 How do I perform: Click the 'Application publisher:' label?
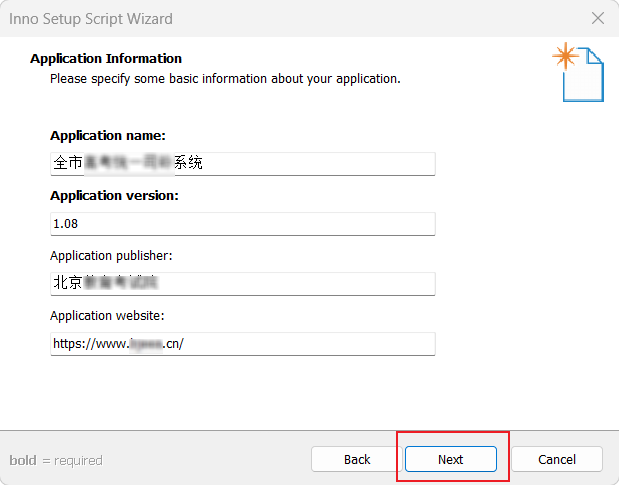[111, 256]
